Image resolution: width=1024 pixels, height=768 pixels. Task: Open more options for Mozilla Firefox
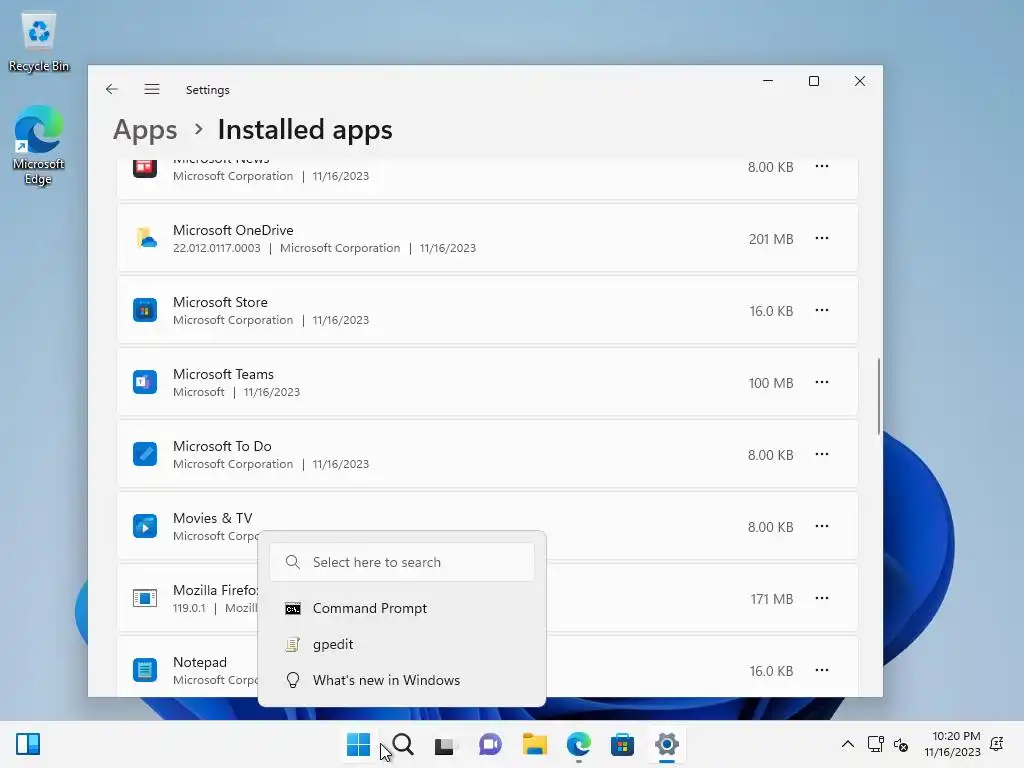click(822, 598)
